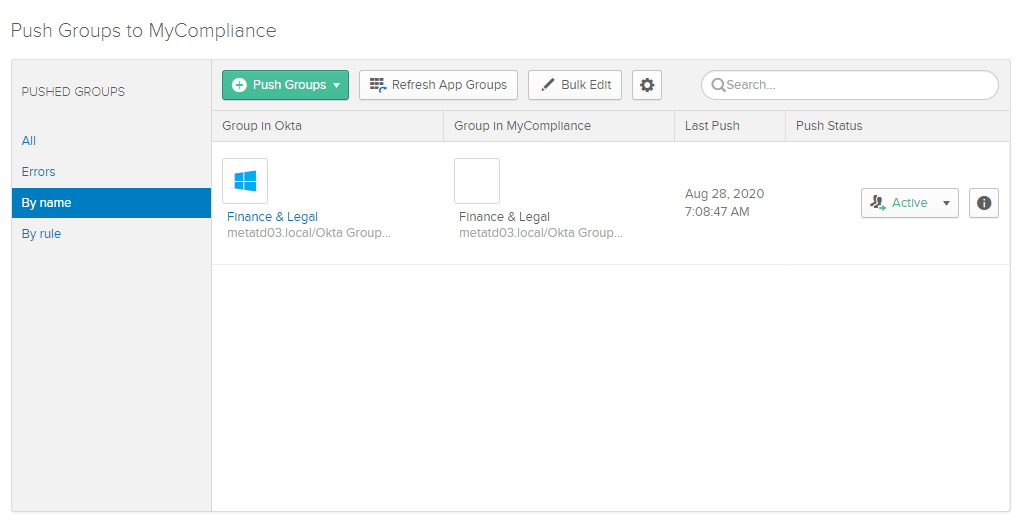Click the metatd03.local path under the MyCompliance group

tap(541, 232)
